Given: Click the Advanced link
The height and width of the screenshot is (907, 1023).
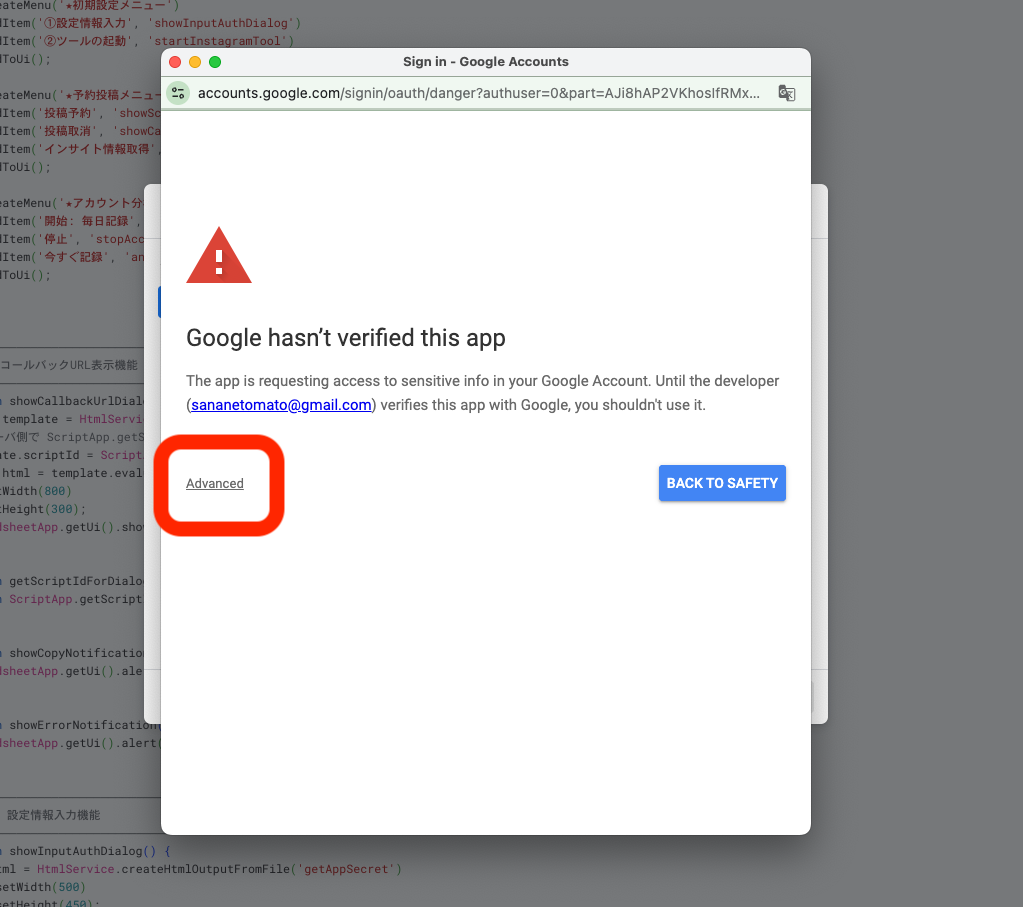Looking at the screenshot, I should coord(215,484).
